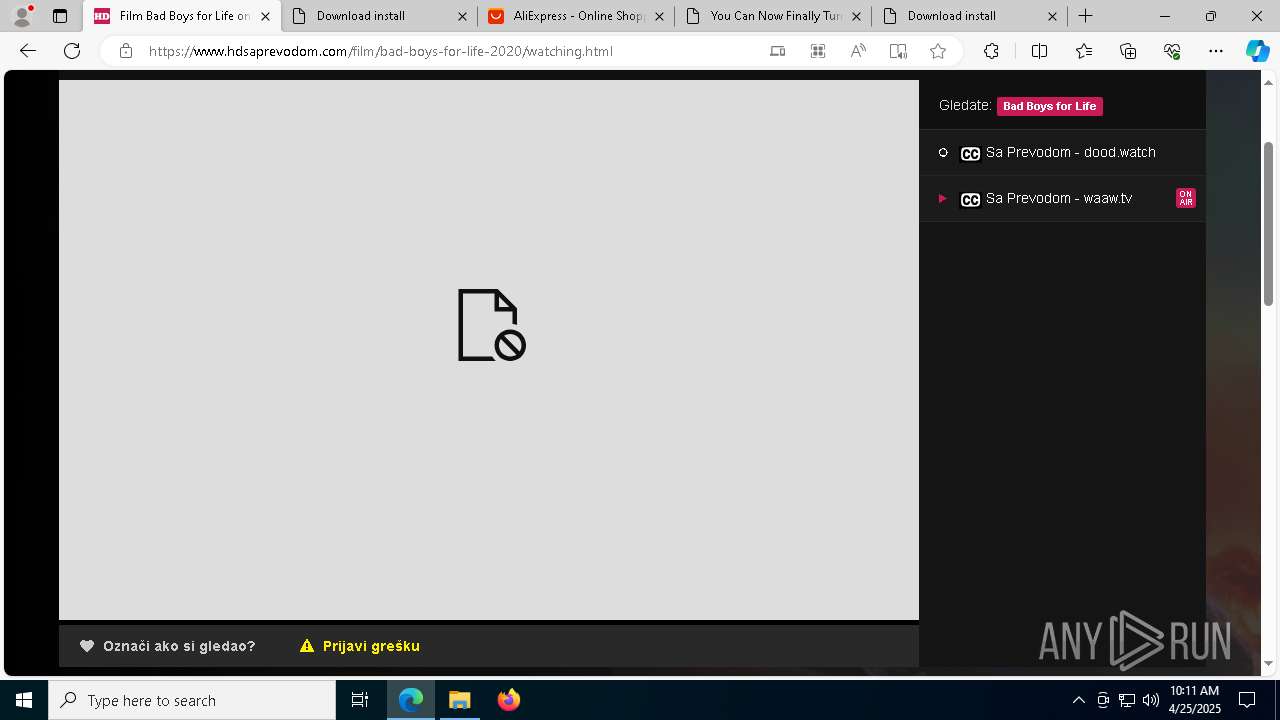Click the media cast icon in address bar
The image size is (1280, 720).
coord(777,51)
